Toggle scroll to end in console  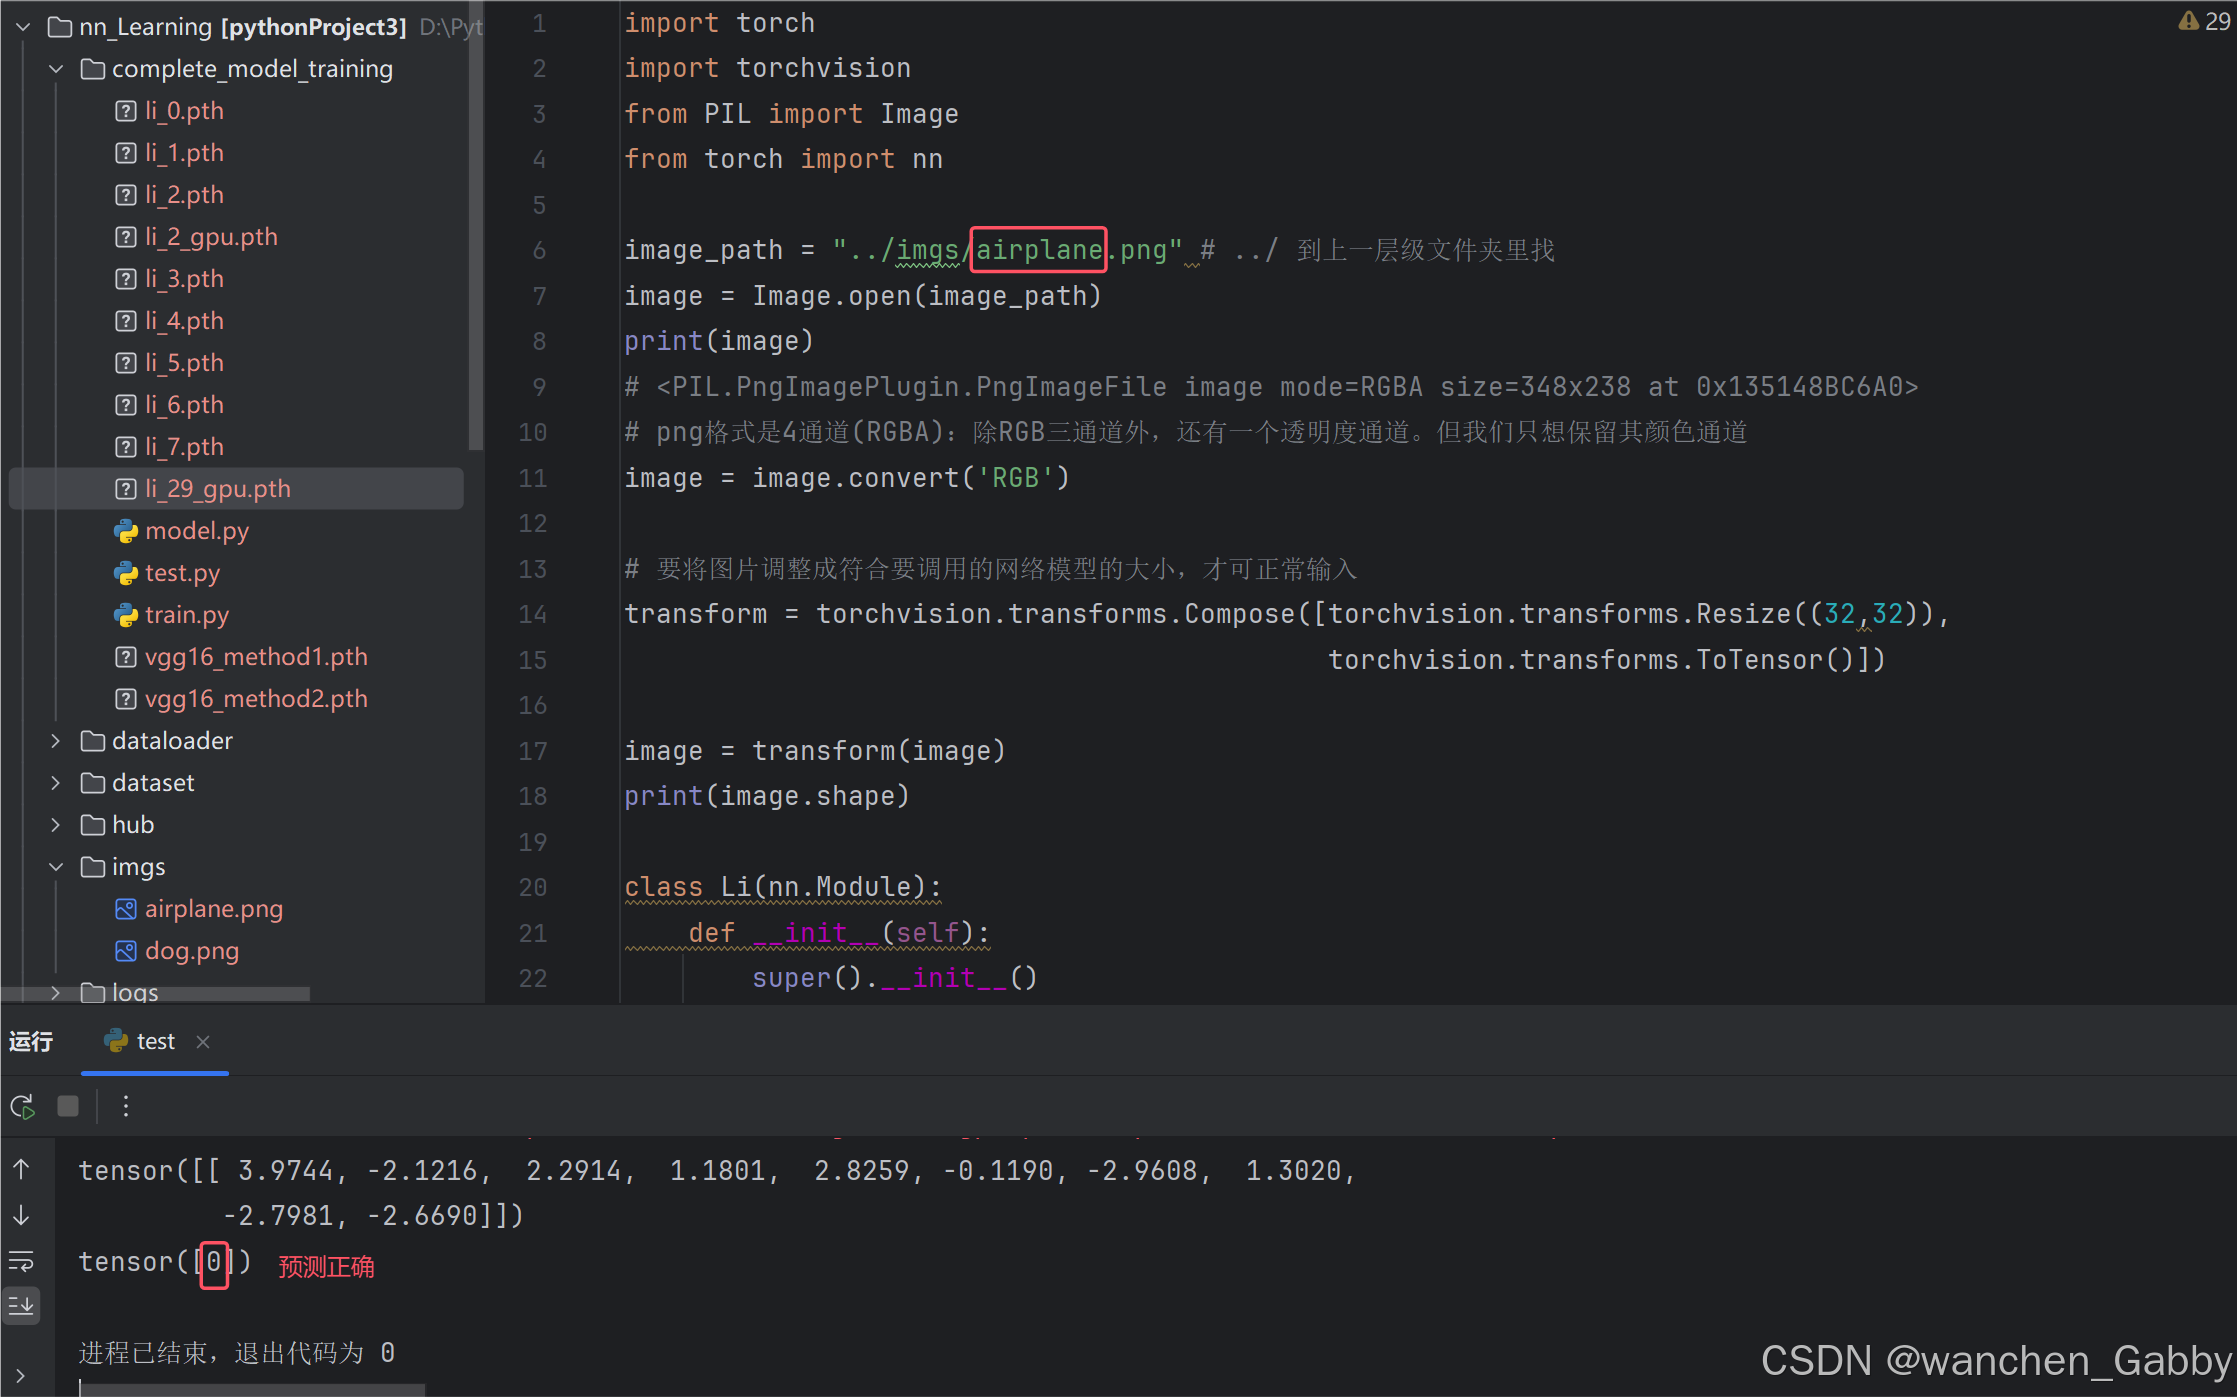[x=21, y=1305]
